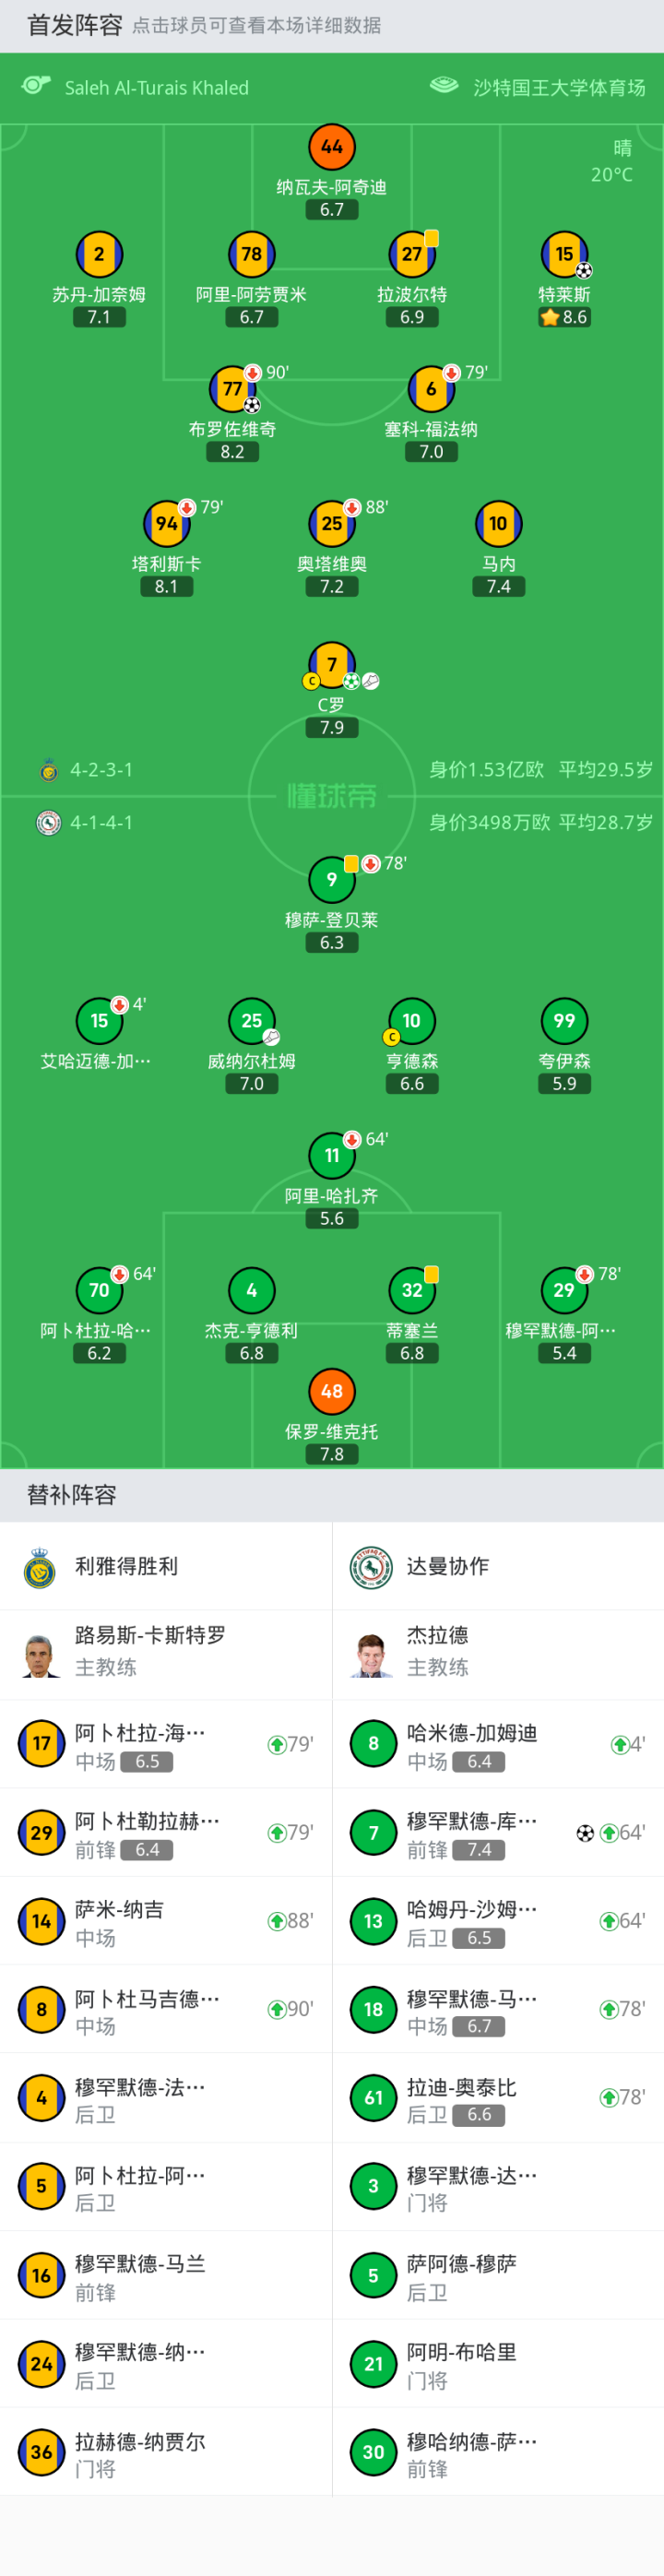This screenshot has width=664, height=2576.
Task: Tap 特莱斯 number 15 player badge
Action: coord(564,254)
